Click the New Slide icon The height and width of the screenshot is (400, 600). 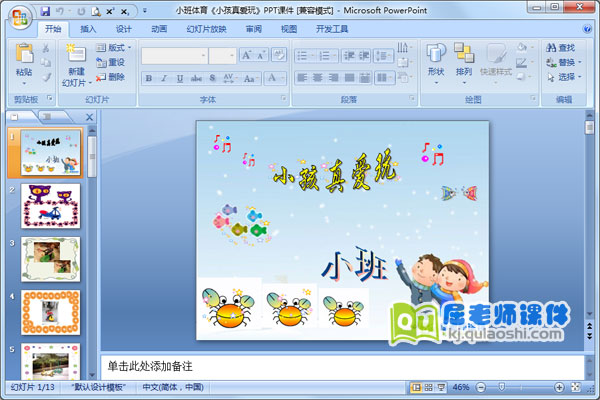pyautogui.click(x=76, y=53)
